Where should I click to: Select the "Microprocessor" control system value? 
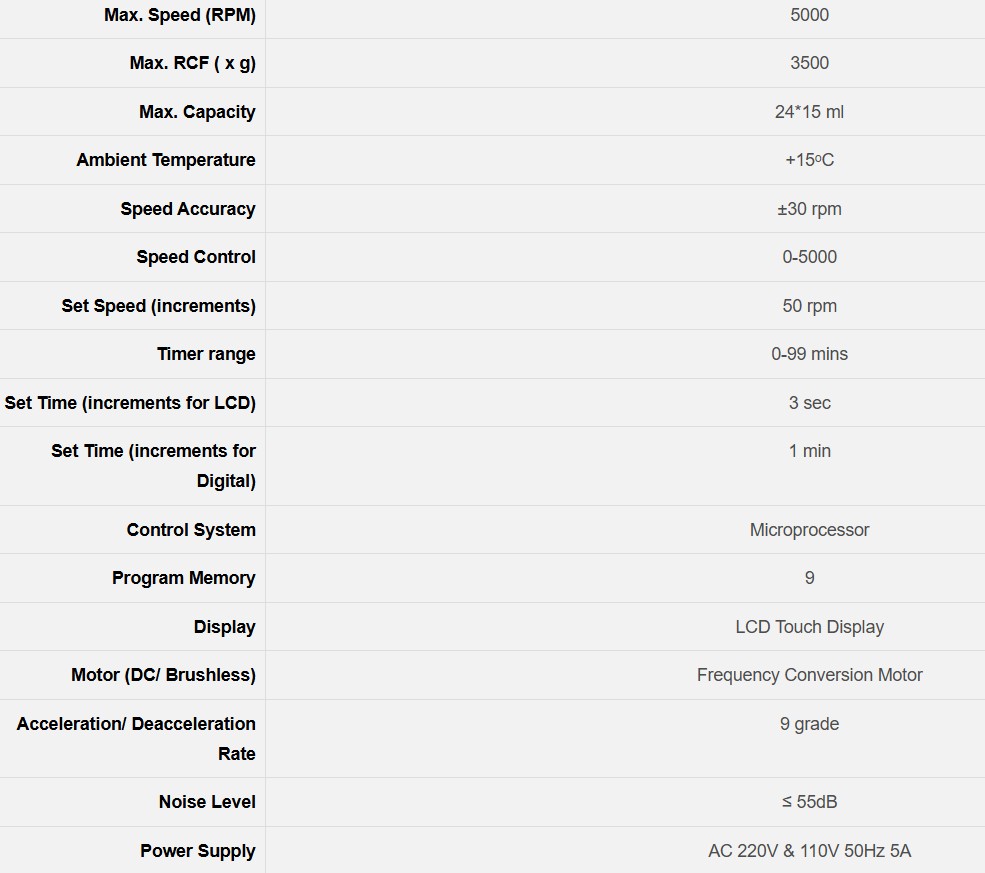point(809,530)
